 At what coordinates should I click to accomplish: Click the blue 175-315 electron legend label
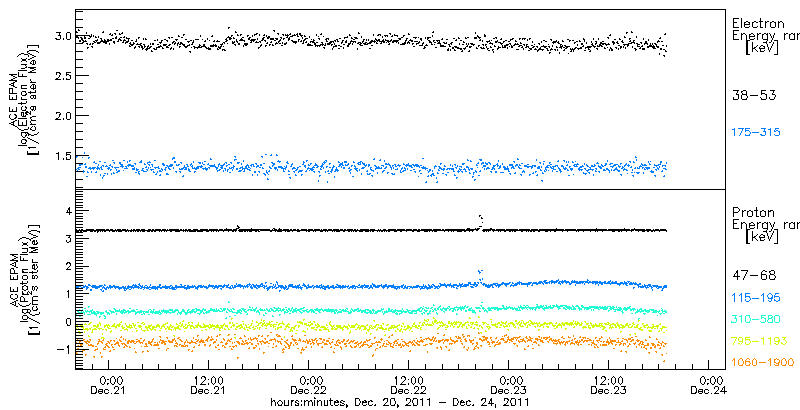point(756,133)
